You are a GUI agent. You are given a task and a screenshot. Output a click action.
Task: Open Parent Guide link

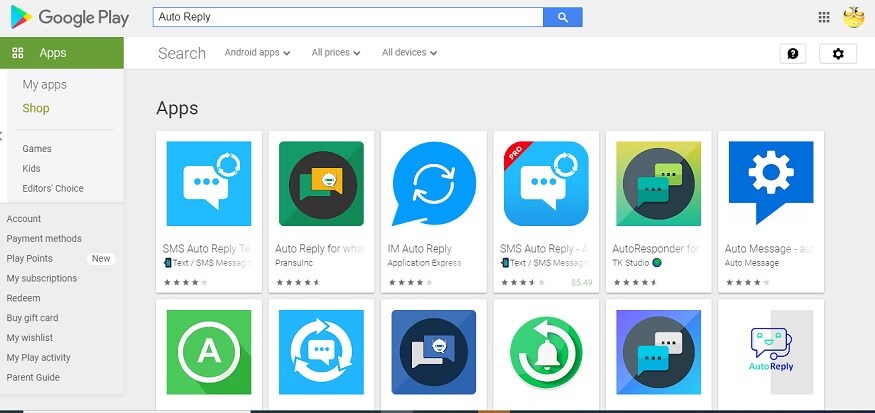click(x=33, y=377)
